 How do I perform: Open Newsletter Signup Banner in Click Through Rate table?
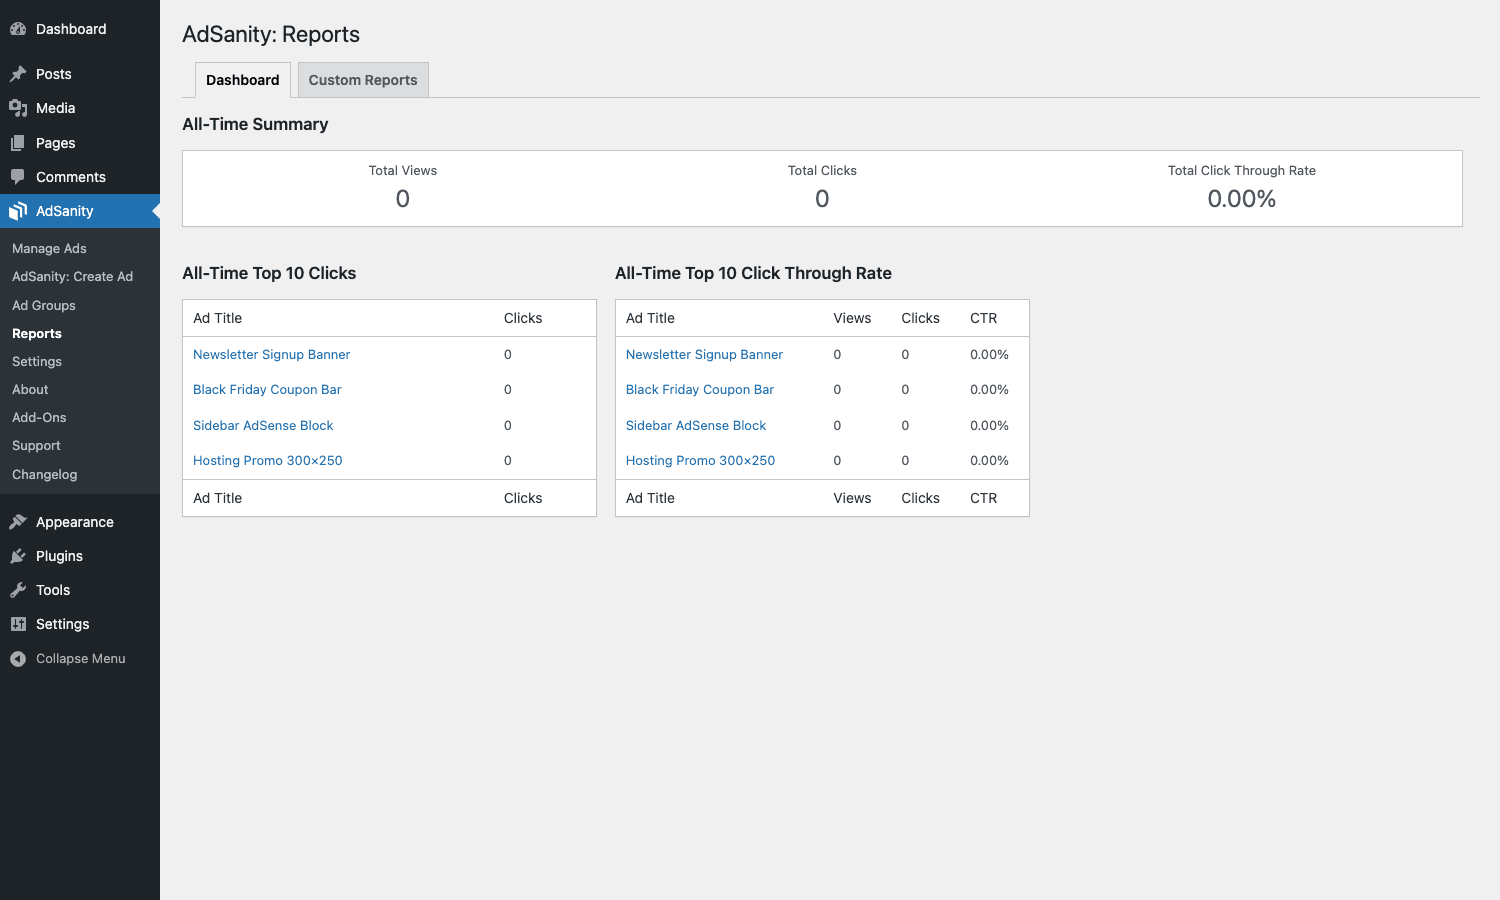(704, 354)
